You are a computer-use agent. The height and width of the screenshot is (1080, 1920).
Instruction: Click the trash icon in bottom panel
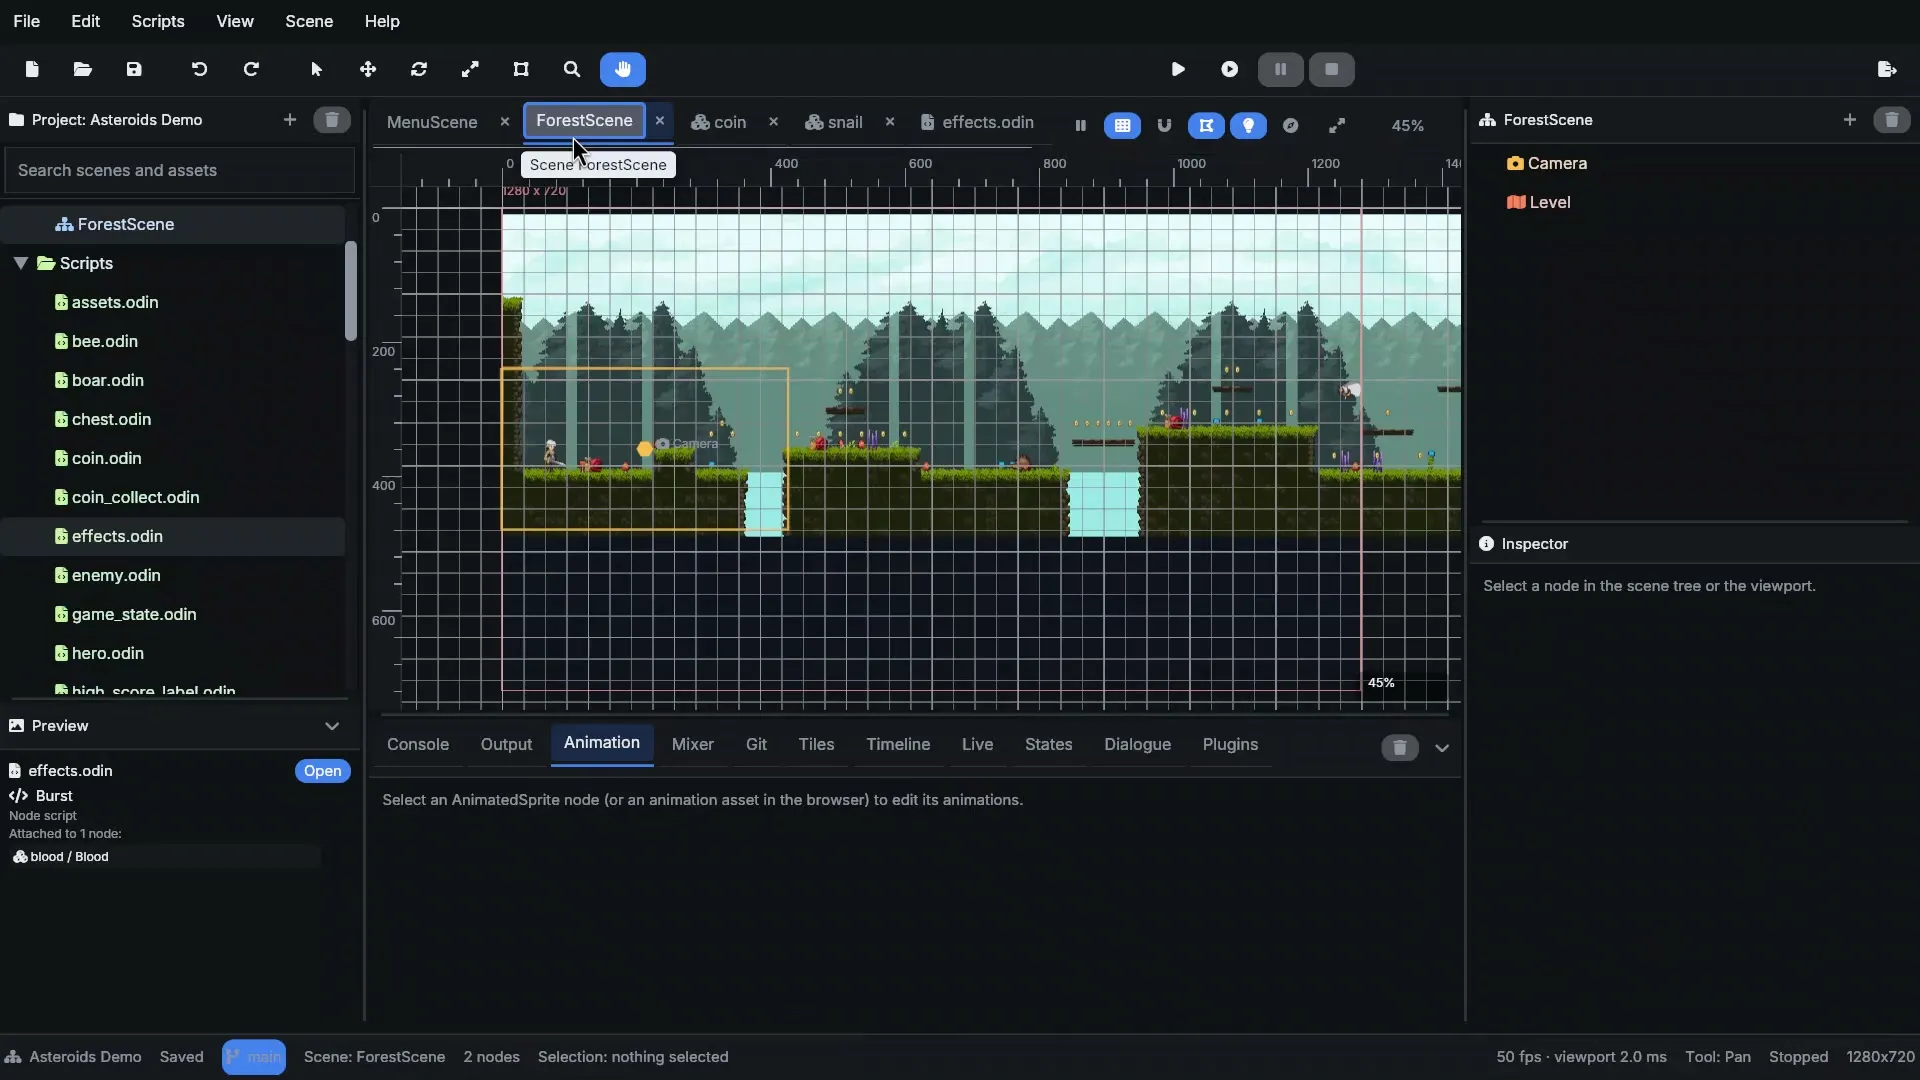click(1400, 748)
